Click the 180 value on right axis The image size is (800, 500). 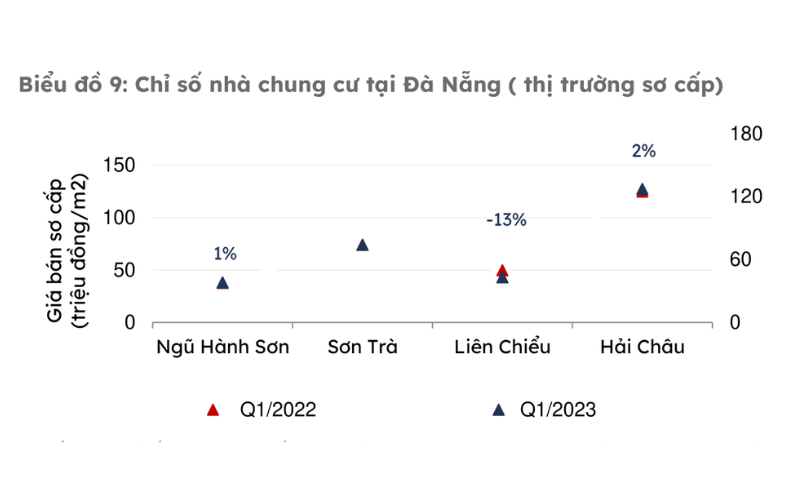pyautogui.click(x=746, y=134)
